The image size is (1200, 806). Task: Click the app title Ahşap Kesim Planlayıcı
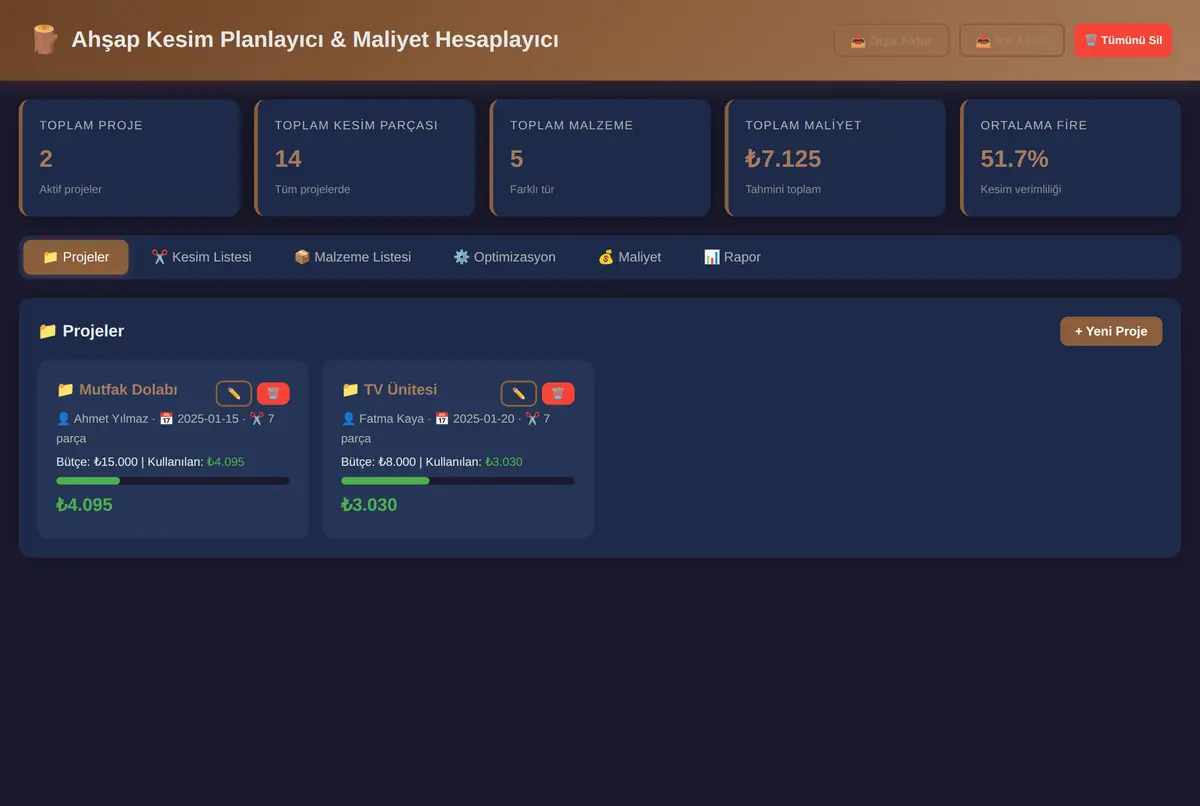315,40
